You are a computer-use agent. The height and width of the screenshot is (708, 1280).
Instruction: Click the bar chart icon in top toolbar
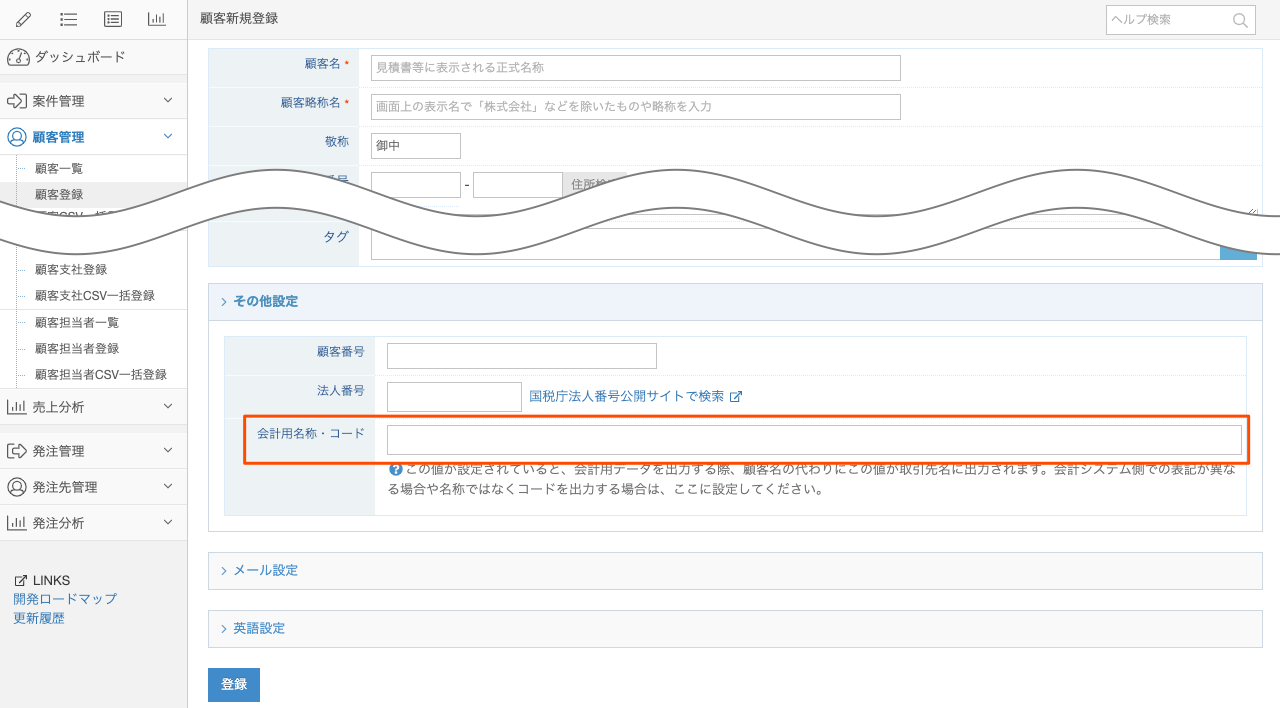click(157, 19)
